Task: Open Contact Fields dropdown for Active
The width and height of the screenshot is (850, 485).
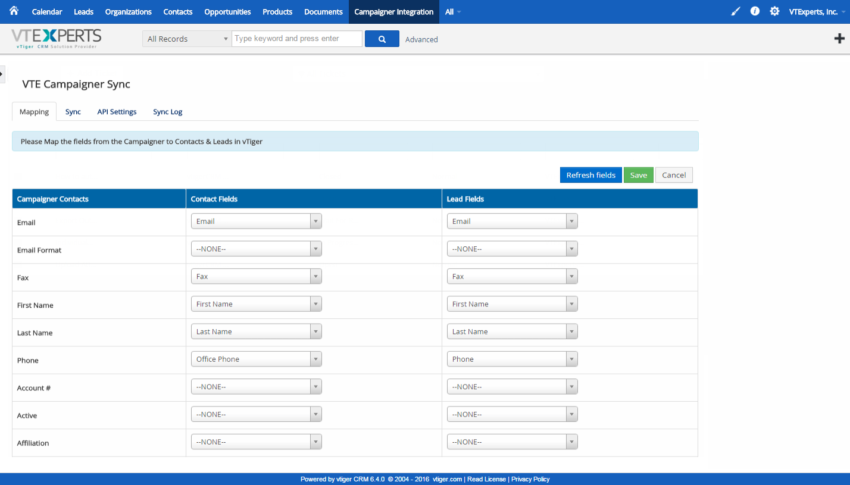Action: point(256,415)
